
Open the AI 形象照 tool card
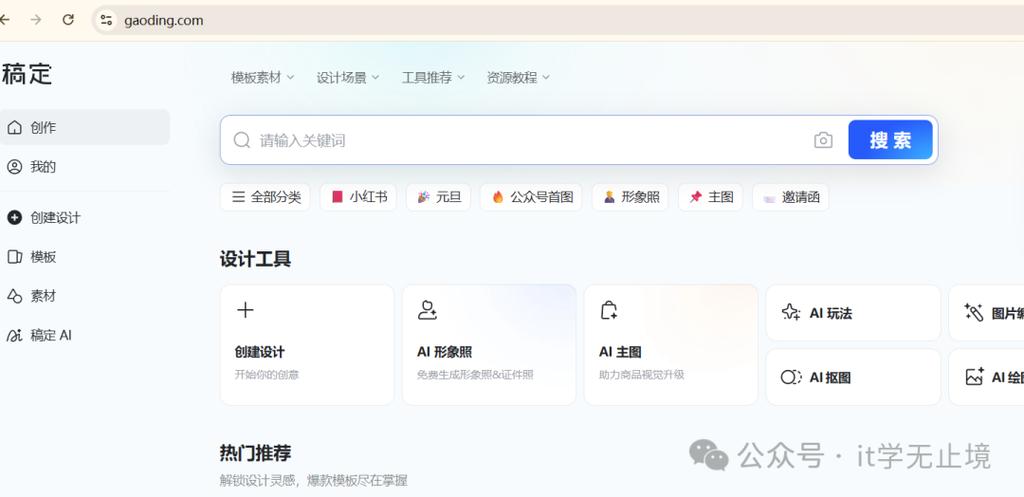(489, 345)
